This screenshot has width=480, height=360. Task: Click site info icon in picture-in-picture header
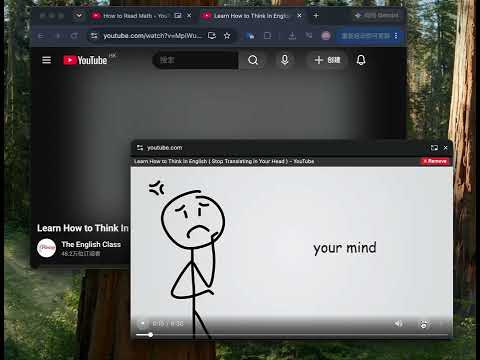pyautogui.click(x=140, y=148)
